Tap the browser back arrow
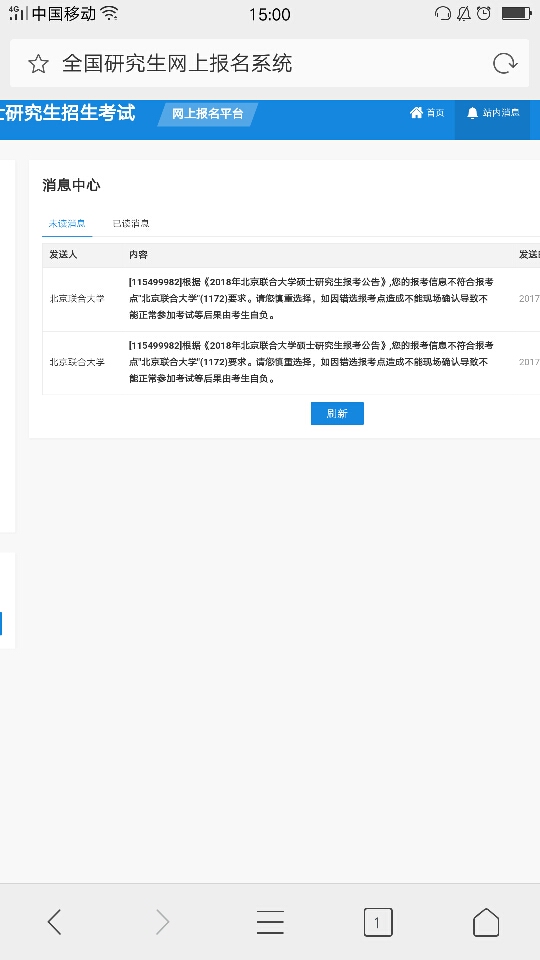540x960 pixels. click(54, 921)
